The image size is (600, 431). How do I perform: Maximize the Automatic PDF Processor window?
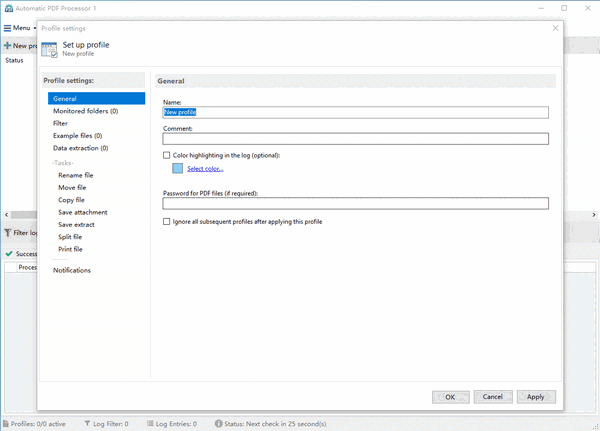[564, 8]
